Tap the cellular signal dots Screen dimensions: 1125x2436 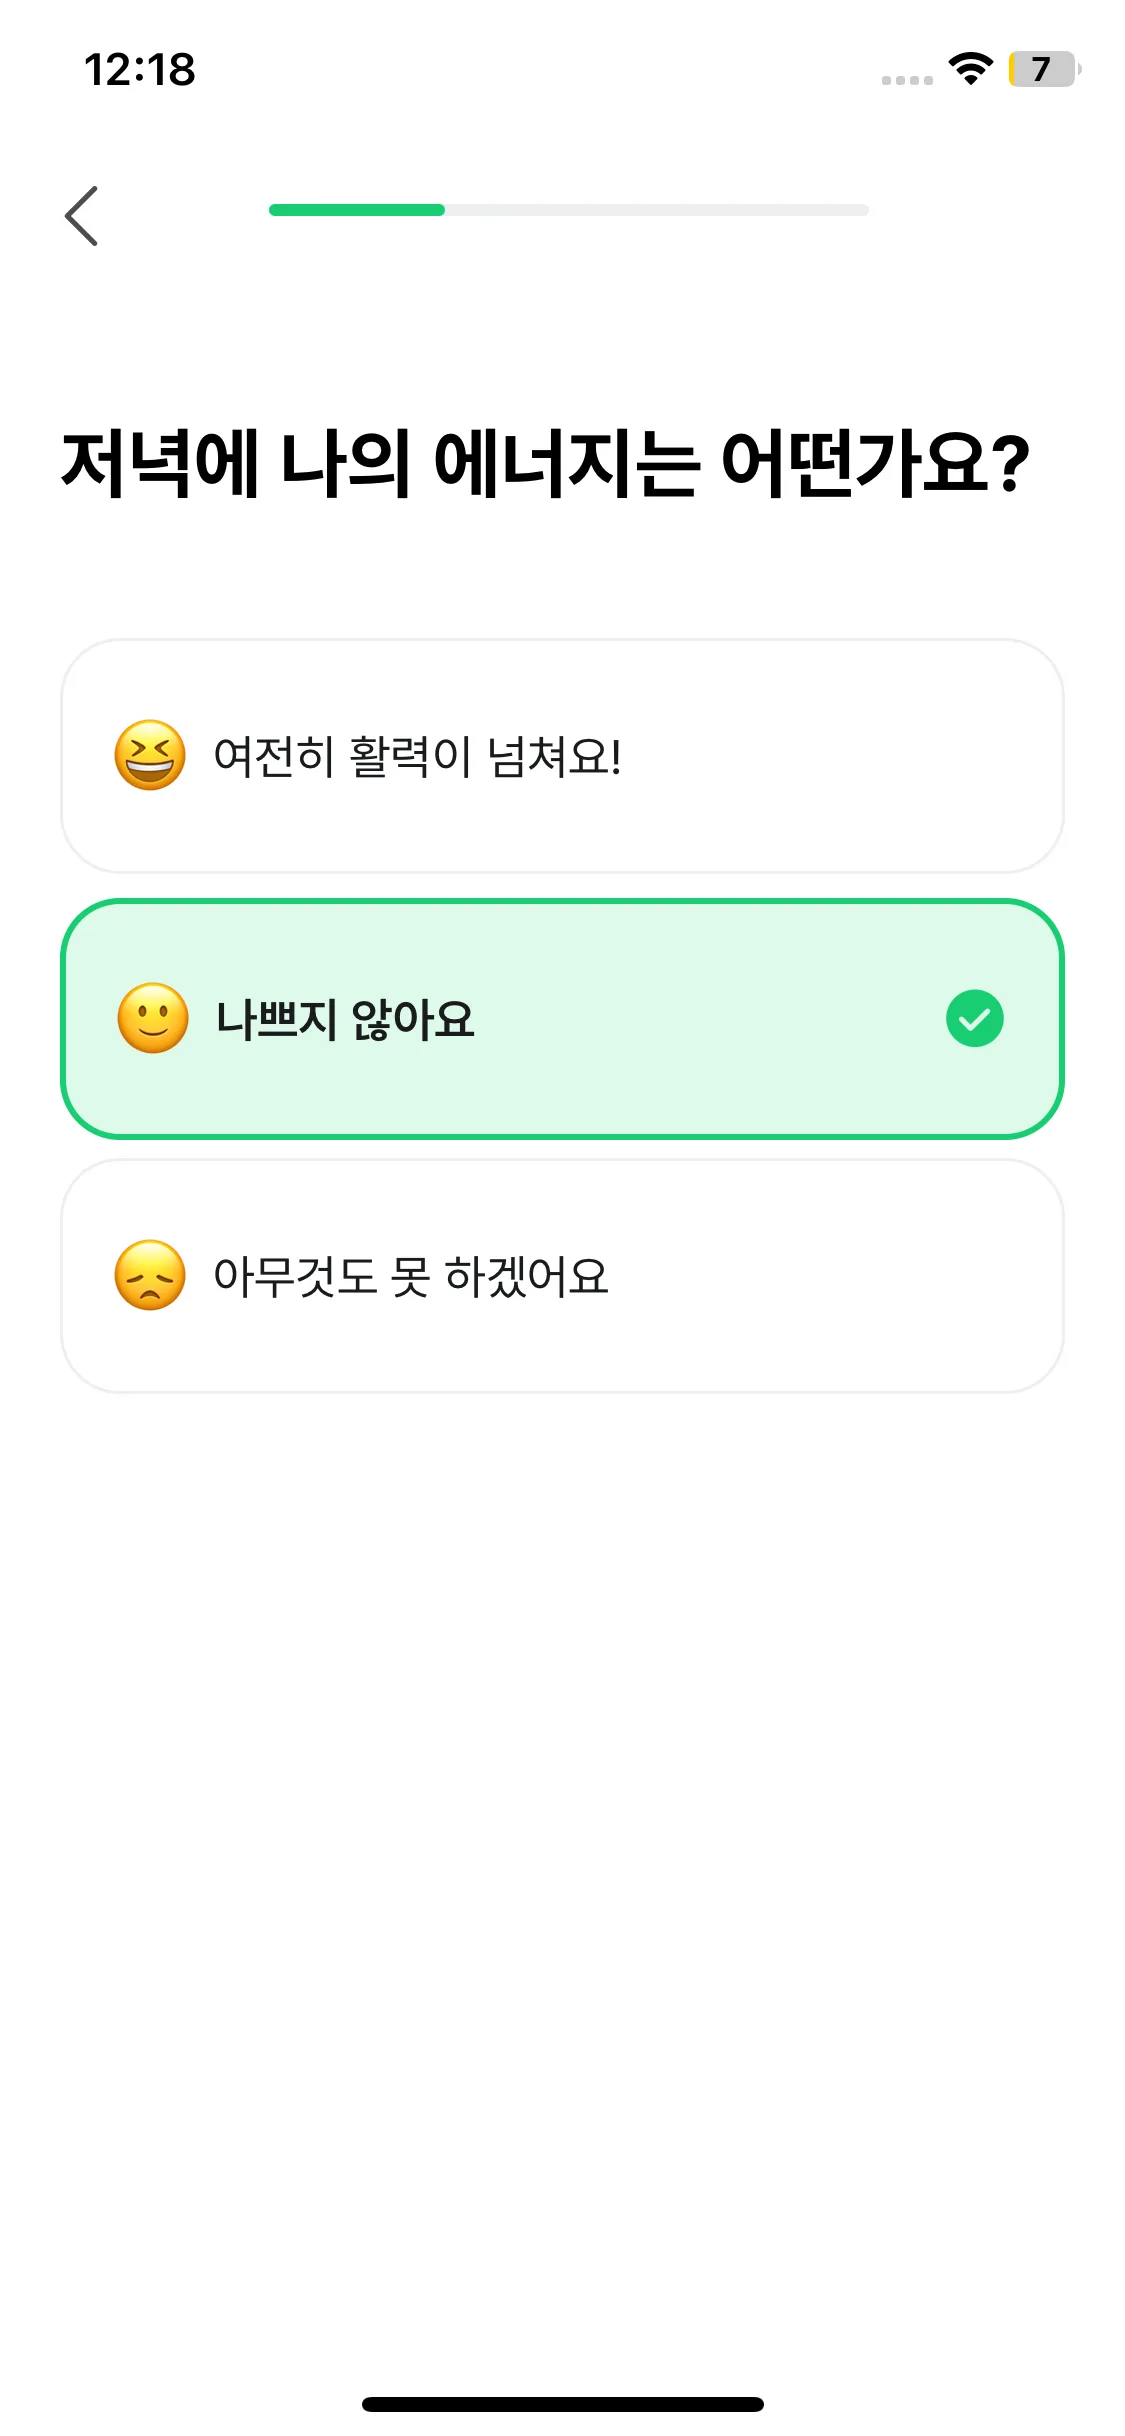point(907,80)
